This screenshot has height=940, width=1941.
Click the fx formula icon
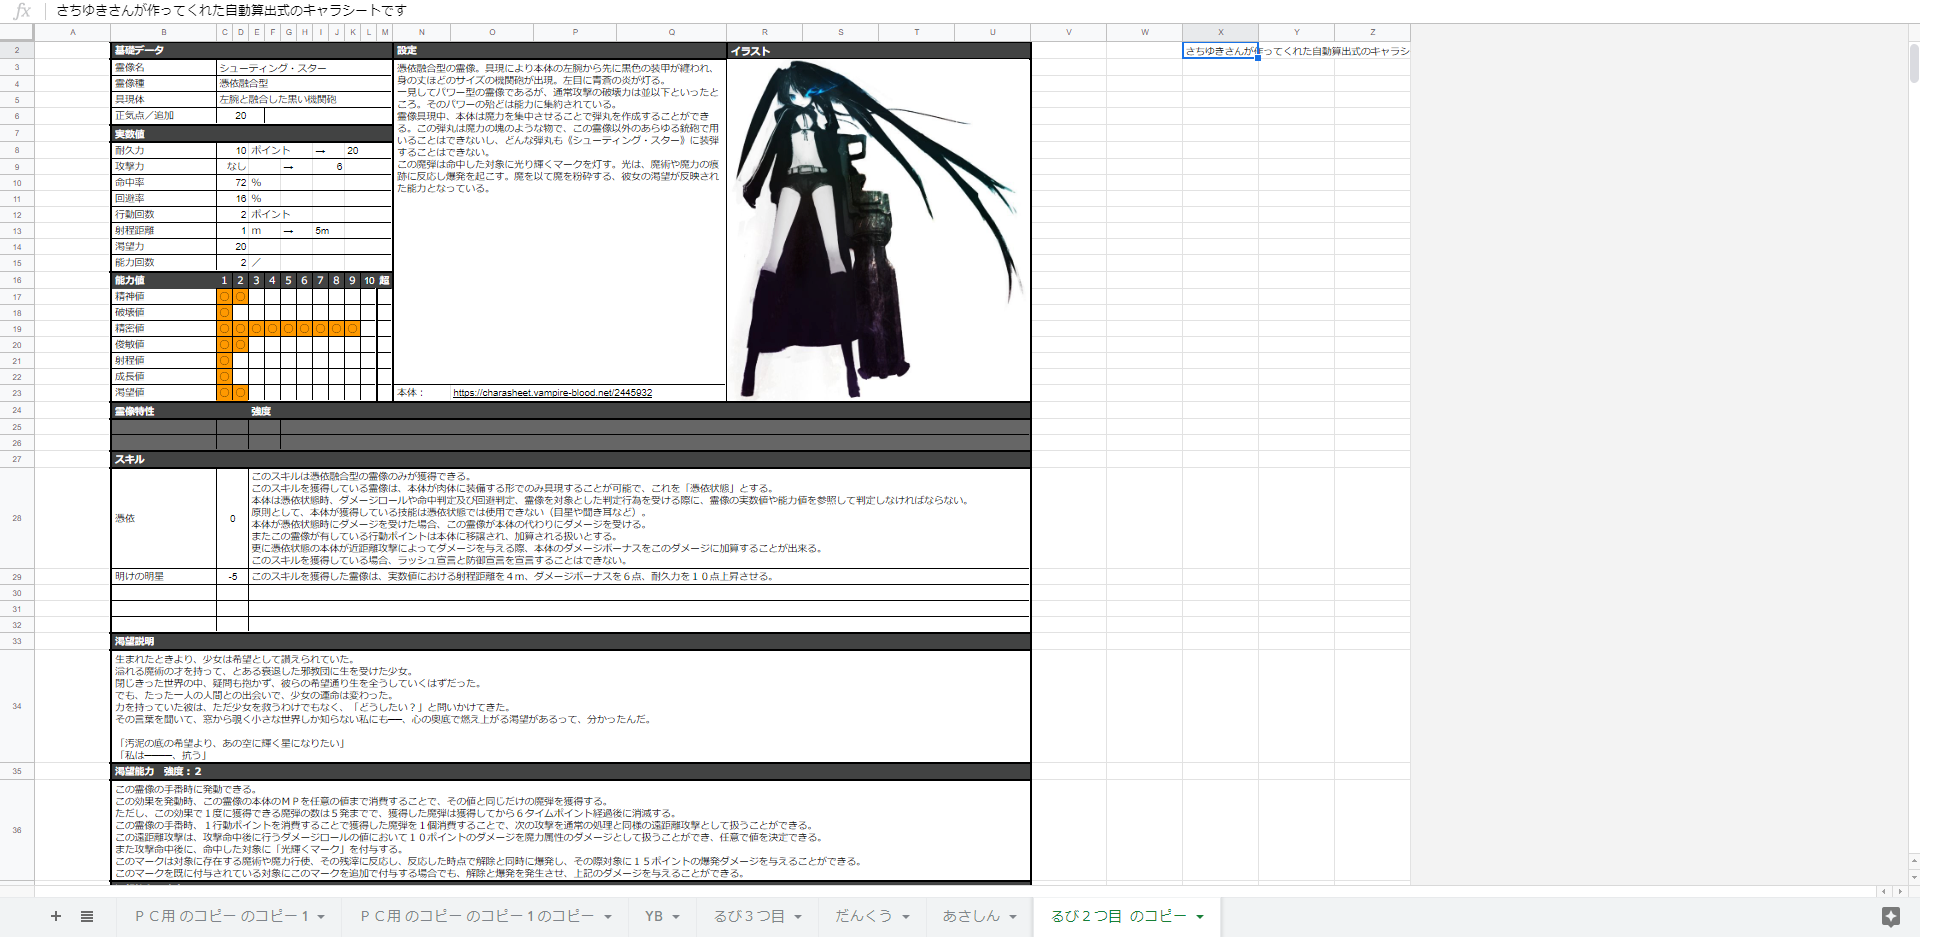pos(22,11)
